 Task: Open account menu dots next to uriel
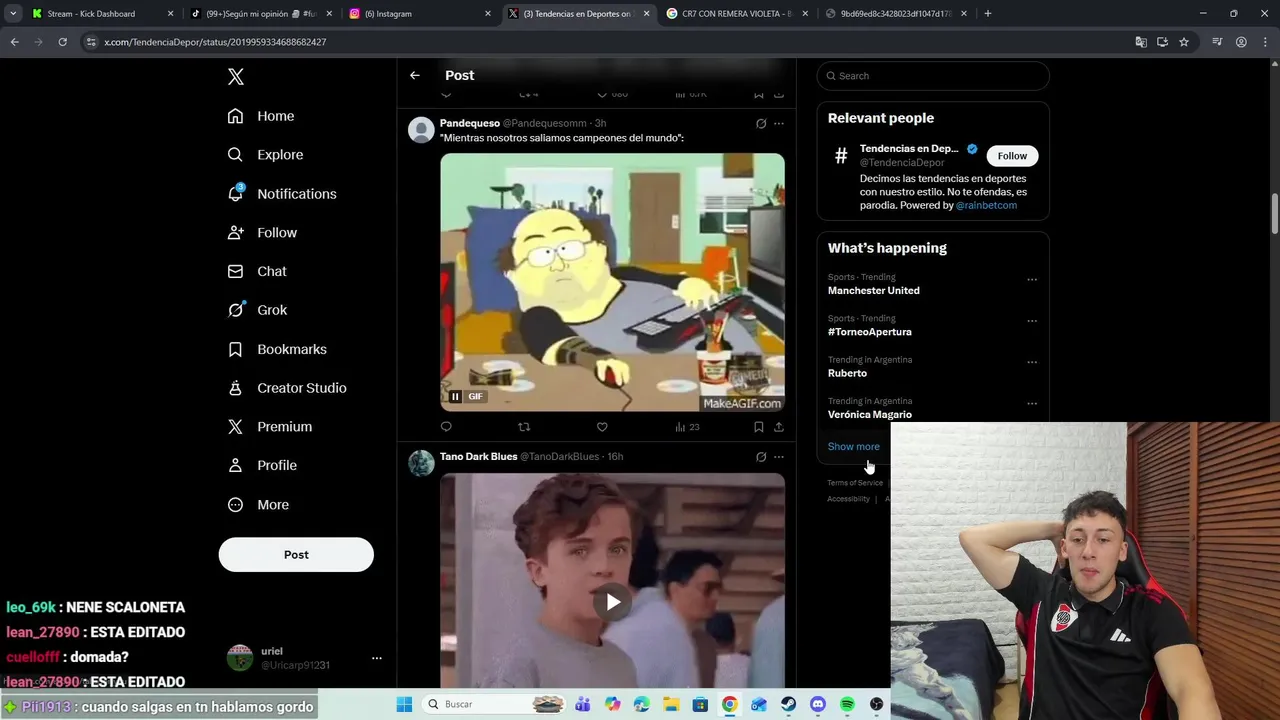click(377, 658)
